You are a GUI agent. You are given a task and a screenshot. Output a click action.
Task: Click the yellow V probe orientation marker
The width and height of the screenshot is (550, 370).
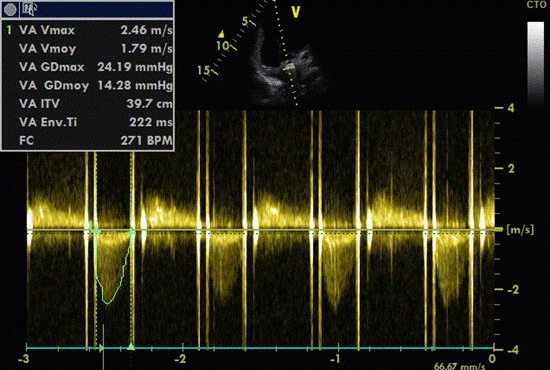tap(296, 12)
